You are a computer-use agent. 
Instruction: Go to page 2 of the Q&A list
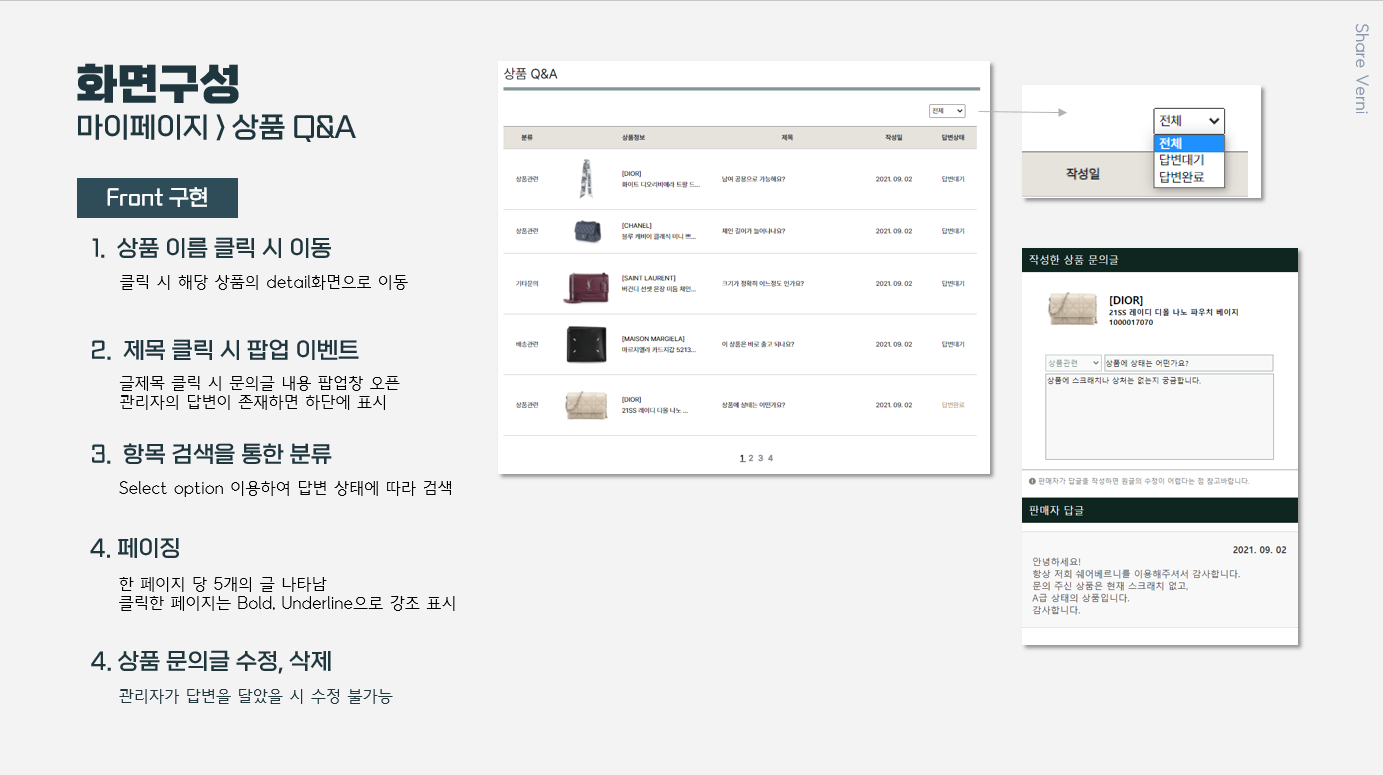tap(752, 458)
